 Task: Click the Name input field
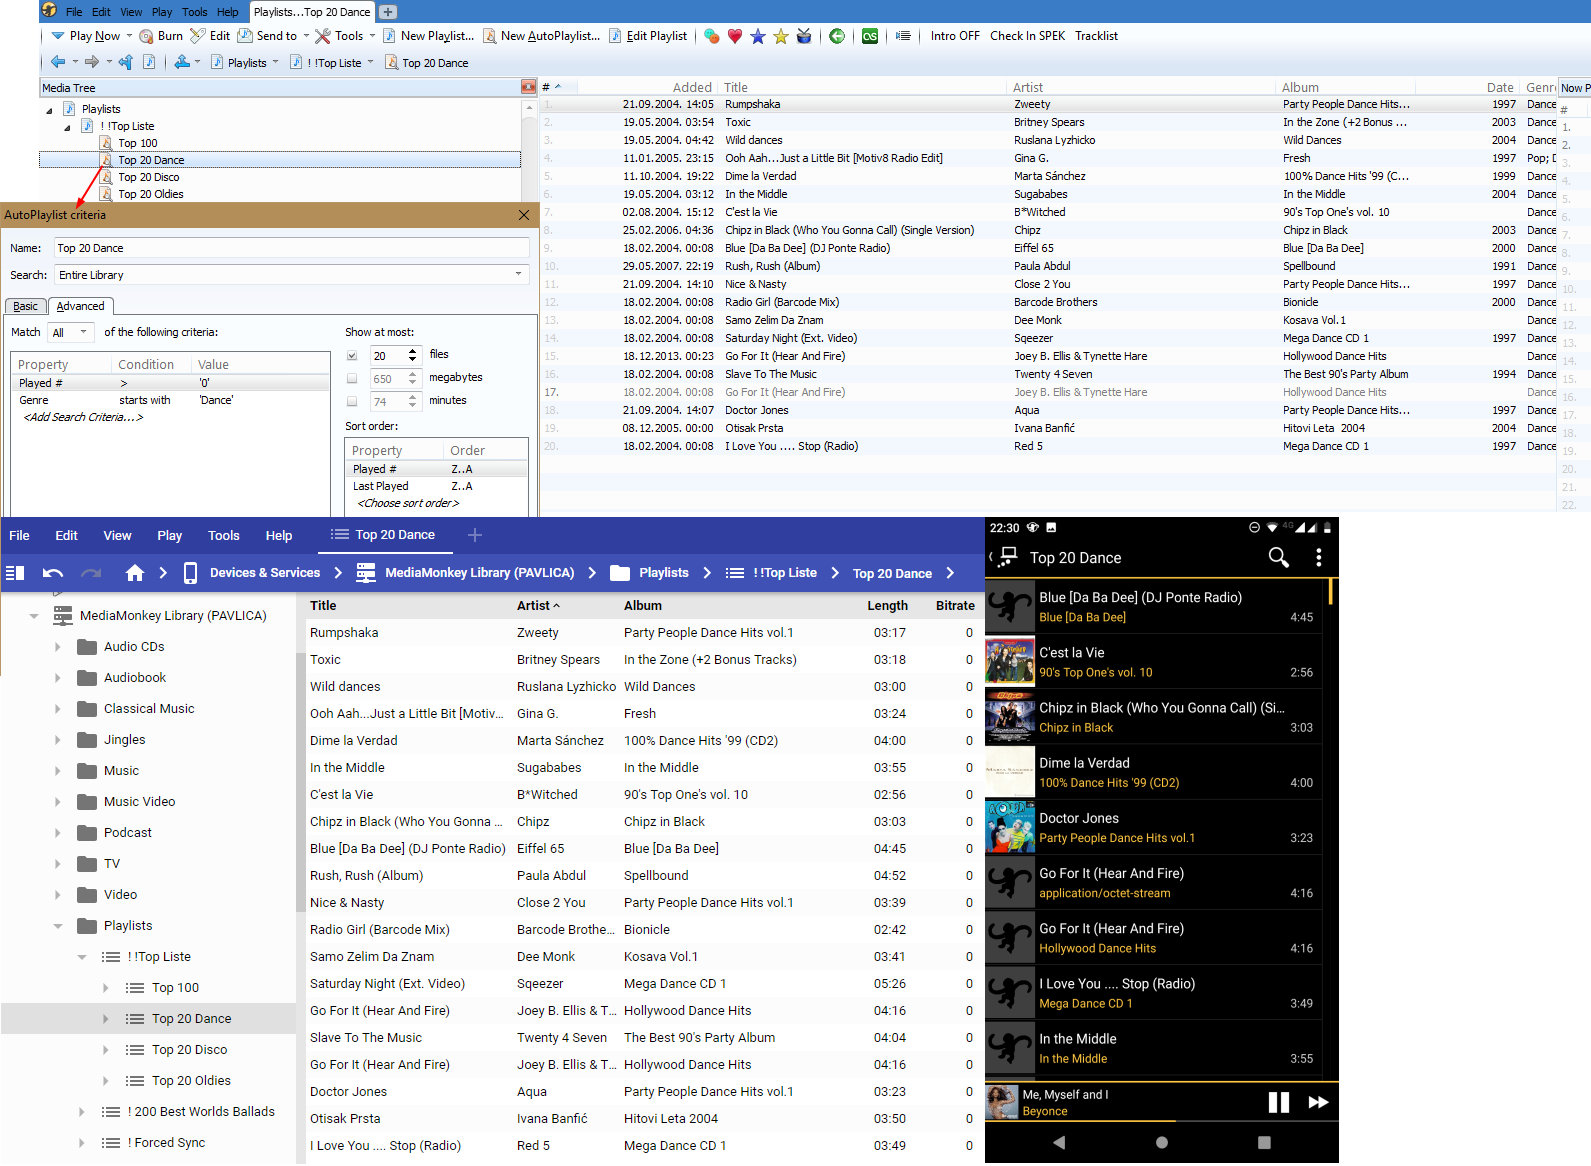[291, 248]
